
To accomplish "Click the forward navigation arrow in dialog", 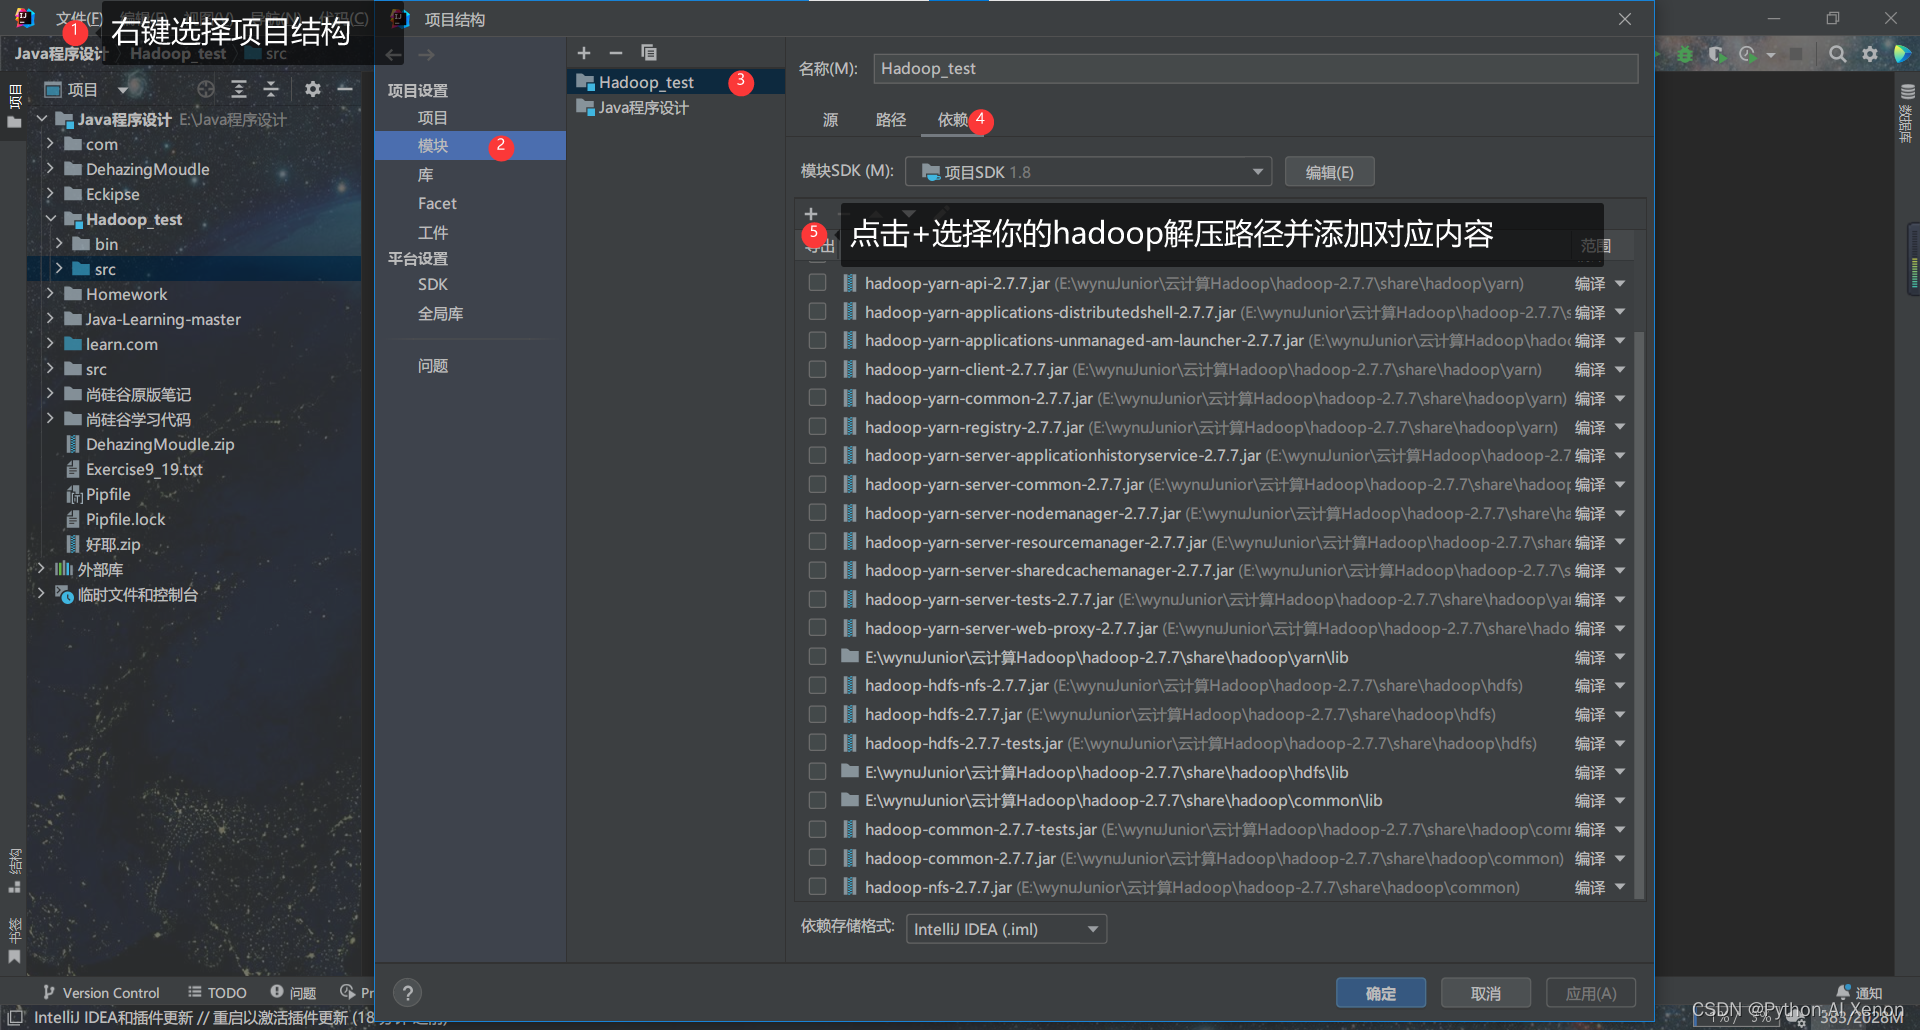I will click(427, 55).
